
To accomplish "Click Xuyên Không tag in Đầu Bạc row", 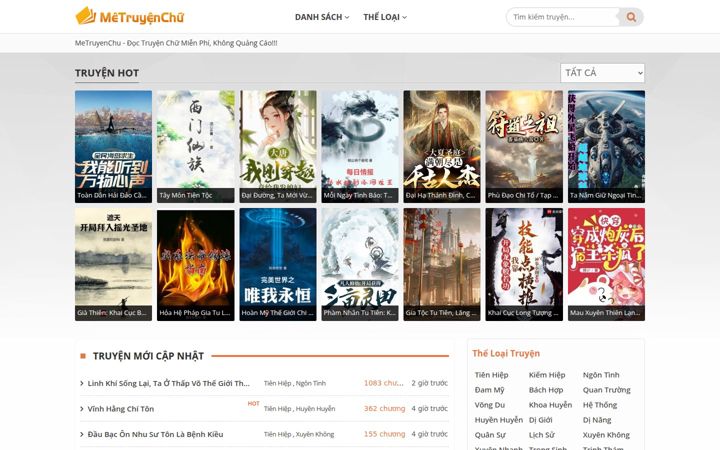I will [315, 434].
